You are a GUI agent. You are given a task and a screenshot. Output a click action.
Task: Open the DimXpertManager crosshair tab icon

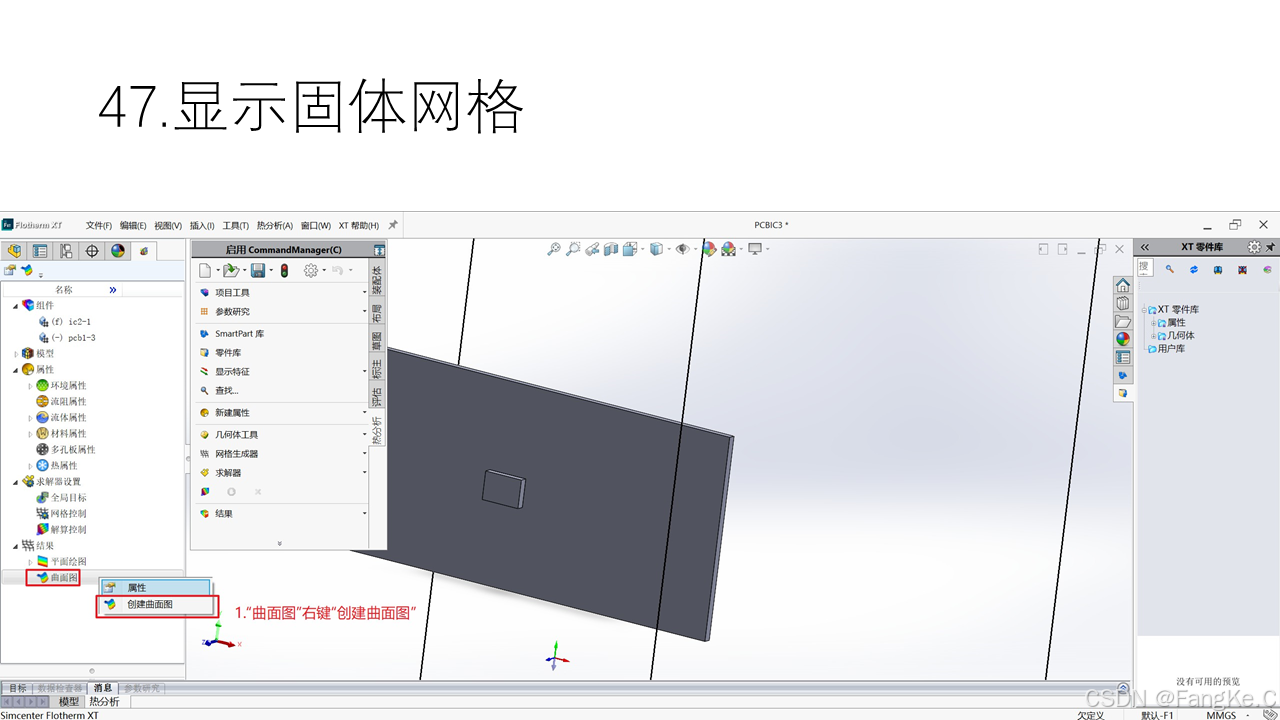coord(92,251)
